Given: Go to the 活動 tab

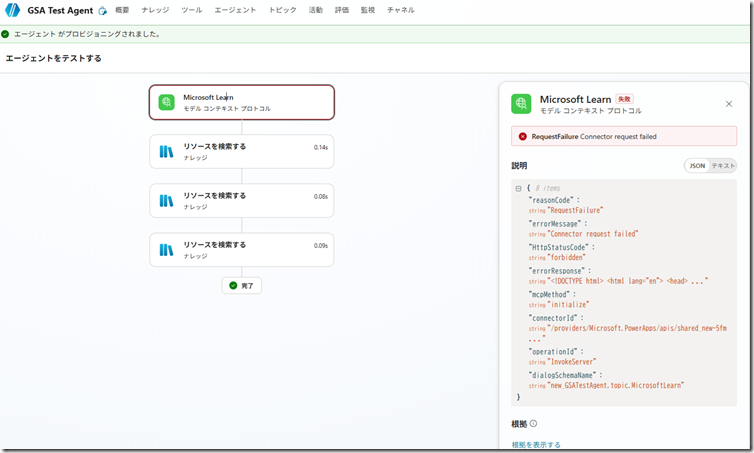Looking at the screenshot, I should pyautogui.click(x=315, y=10).
